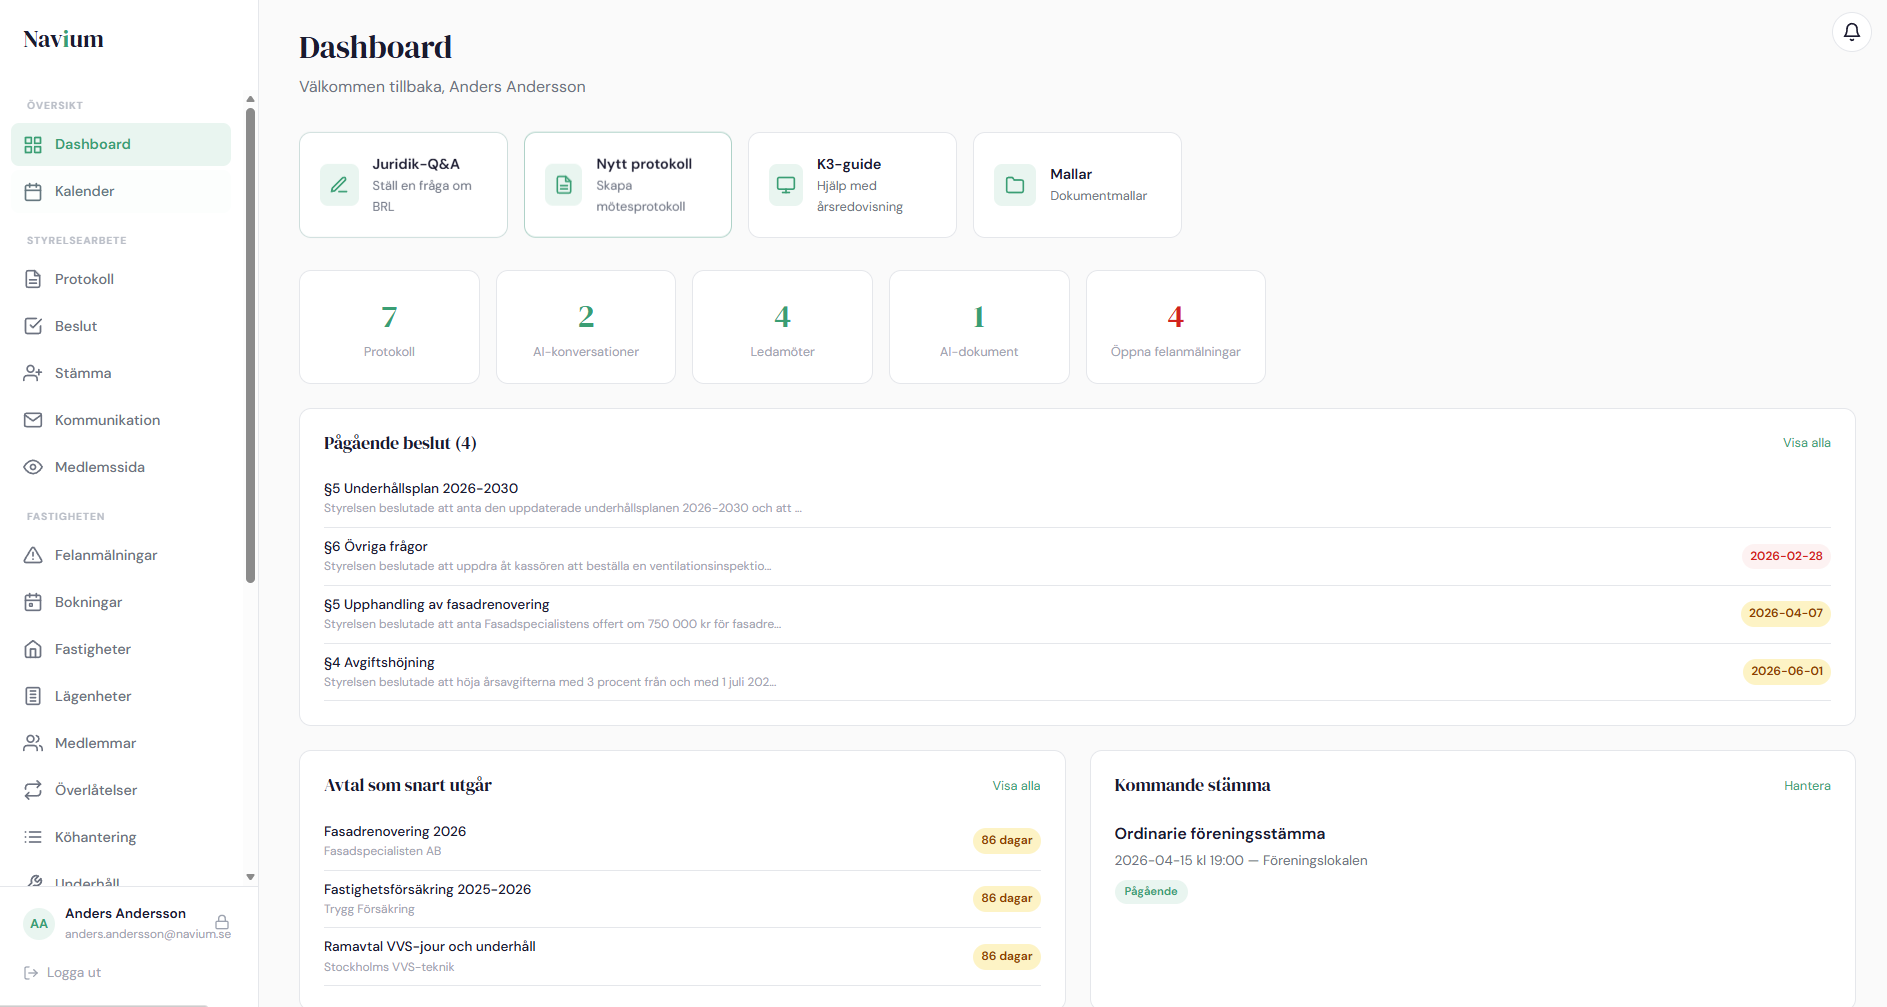Open Kalender in the sidebar
The height and width of the screenshot is (1007, 1887).
point(85,191)
